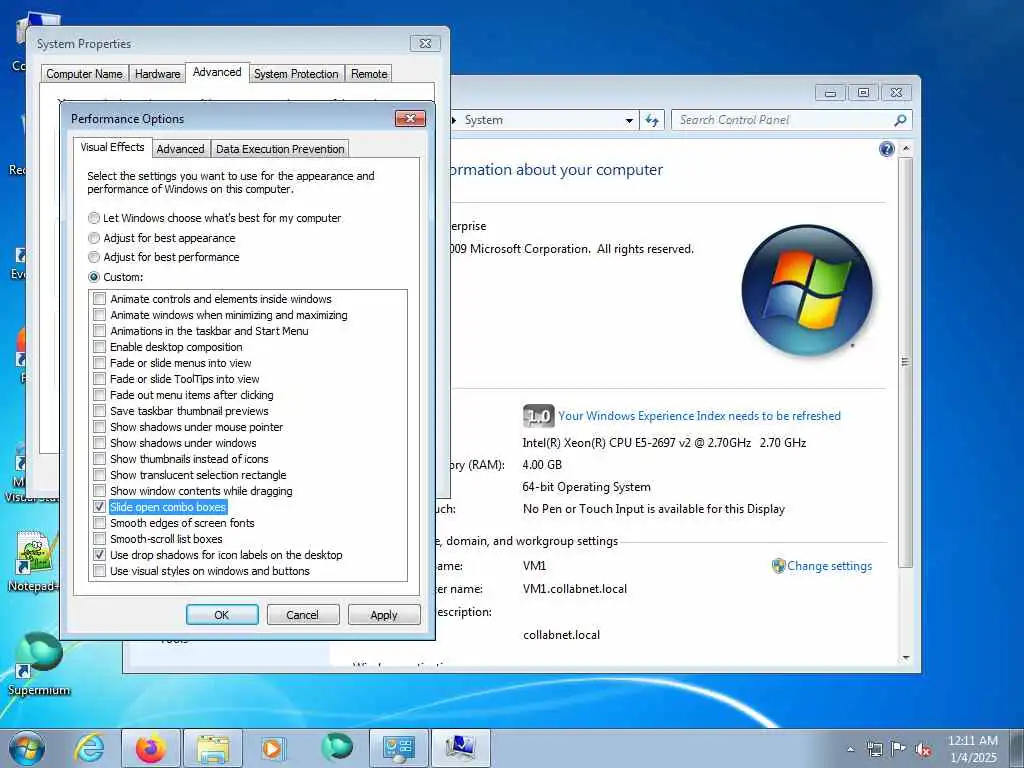Enable Animations in the taskbar and Start Menu
The width and height of the screenshot is (1024, 768).
point(99,331)
